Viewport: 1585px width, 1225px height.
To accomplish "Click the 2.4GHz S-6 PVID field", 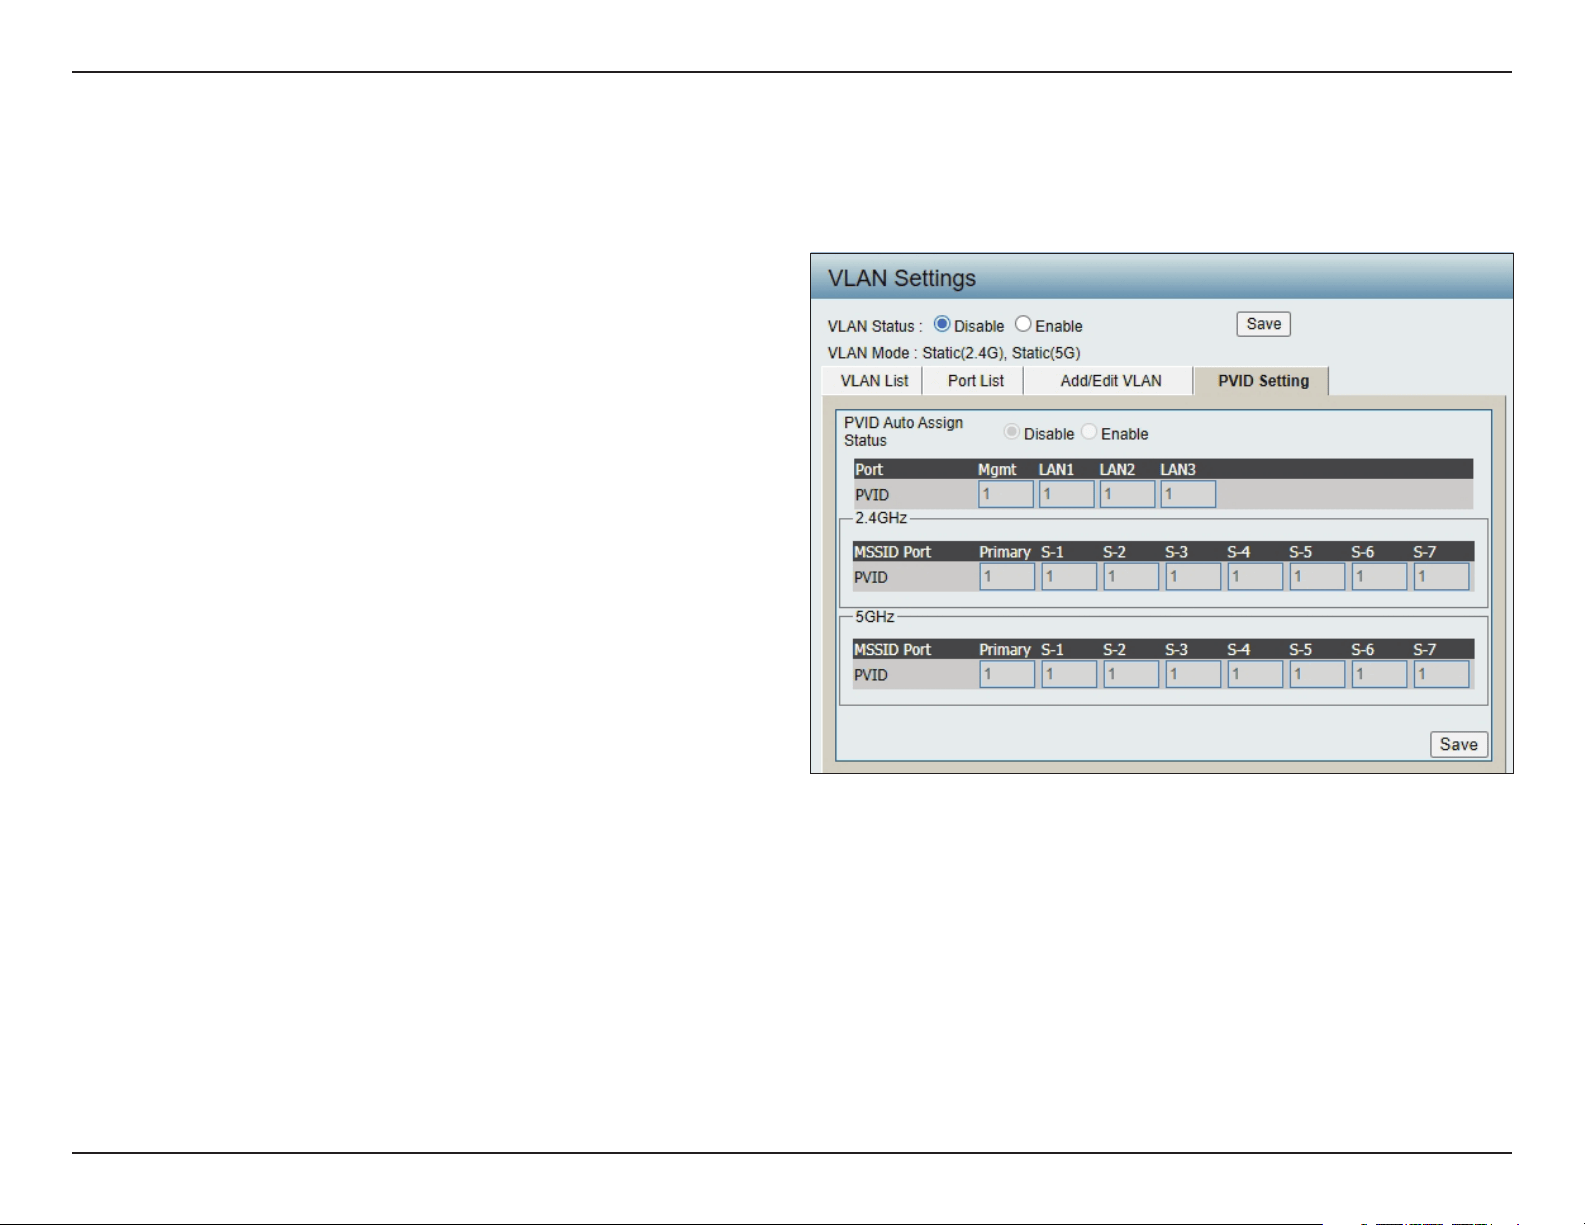I will (1379, 576).
